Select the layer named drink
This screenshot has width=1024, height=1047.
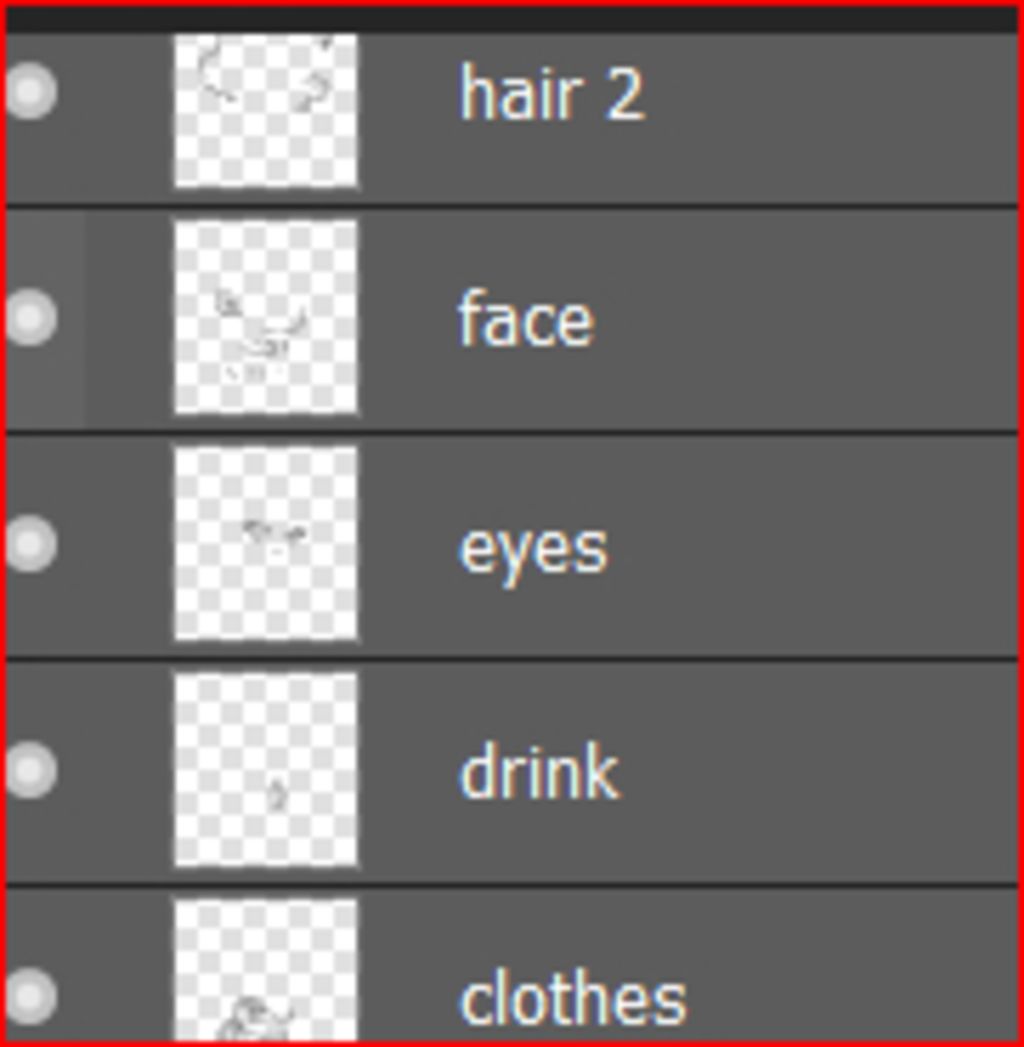click(x=539, y=770)
